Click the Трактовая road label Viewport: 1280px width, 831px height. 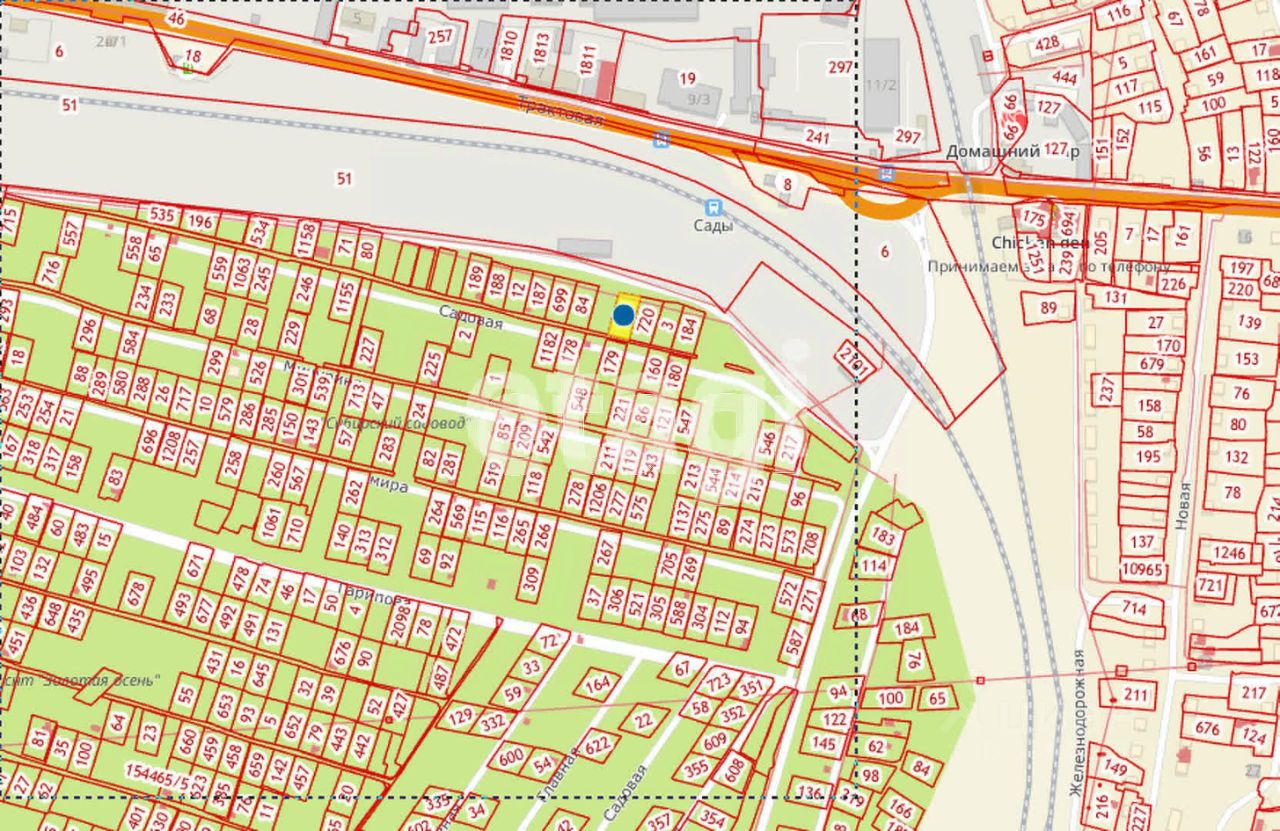560,110
